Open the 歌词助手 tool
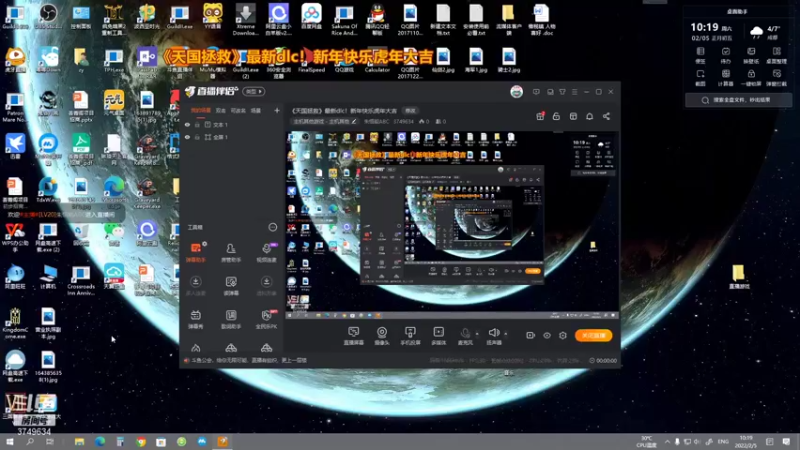Viewport: 800px width, 450px height. click(231, 319)
